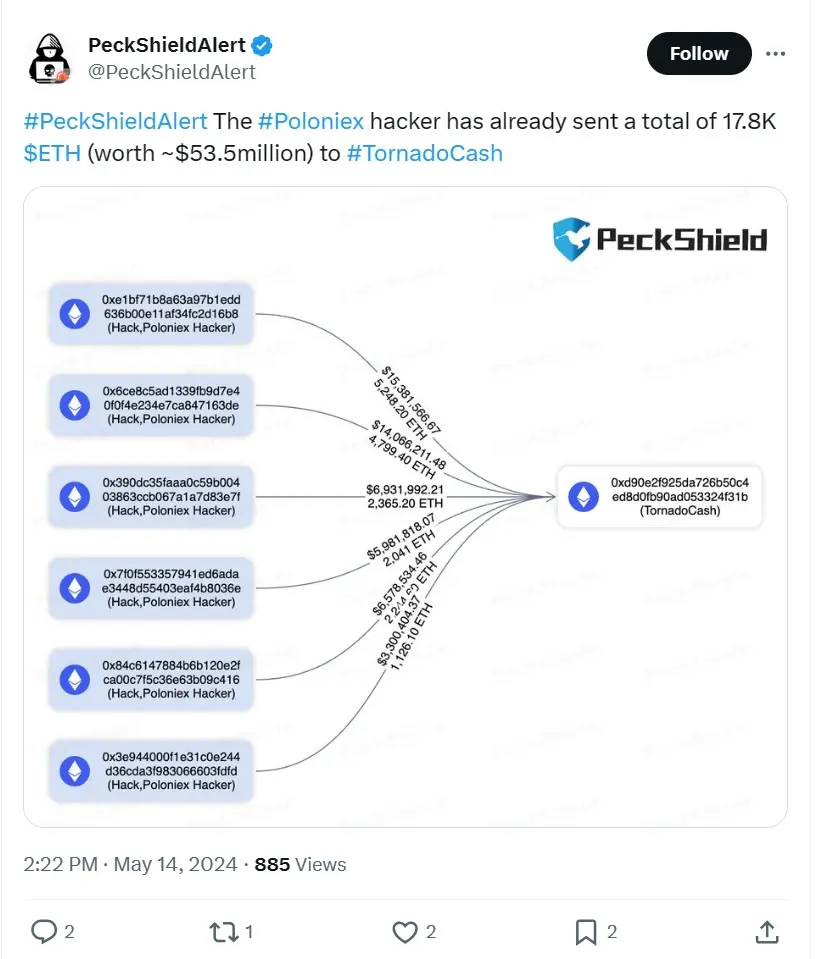This screenshot has width=818, height=959.
Task: Follow the PeckShieldAlert account
Action: click(x=698, y=54)
